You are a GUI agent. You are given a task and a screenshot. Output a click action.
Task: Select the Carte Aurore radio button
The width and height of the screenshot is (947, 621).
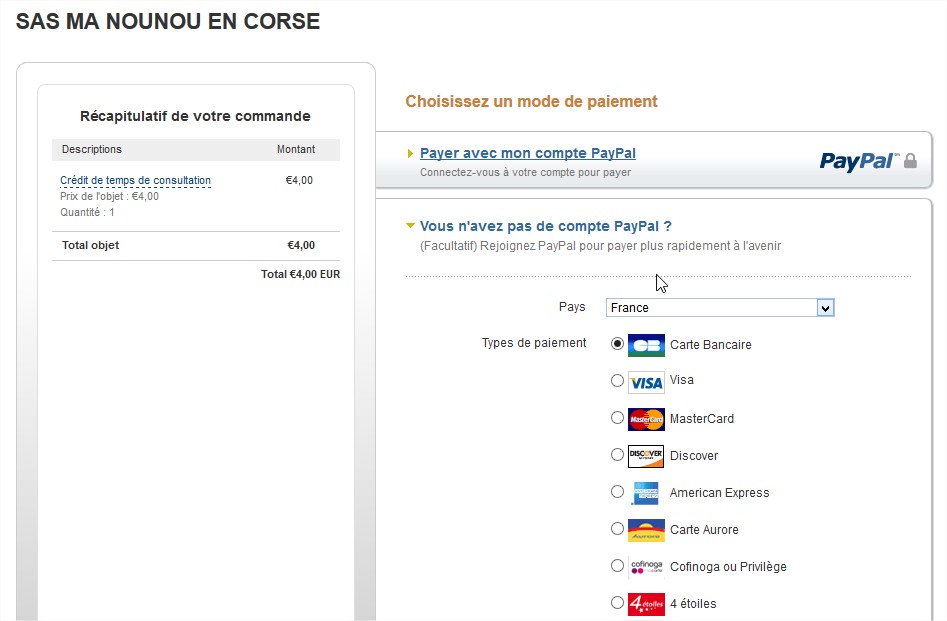[617, 528]
